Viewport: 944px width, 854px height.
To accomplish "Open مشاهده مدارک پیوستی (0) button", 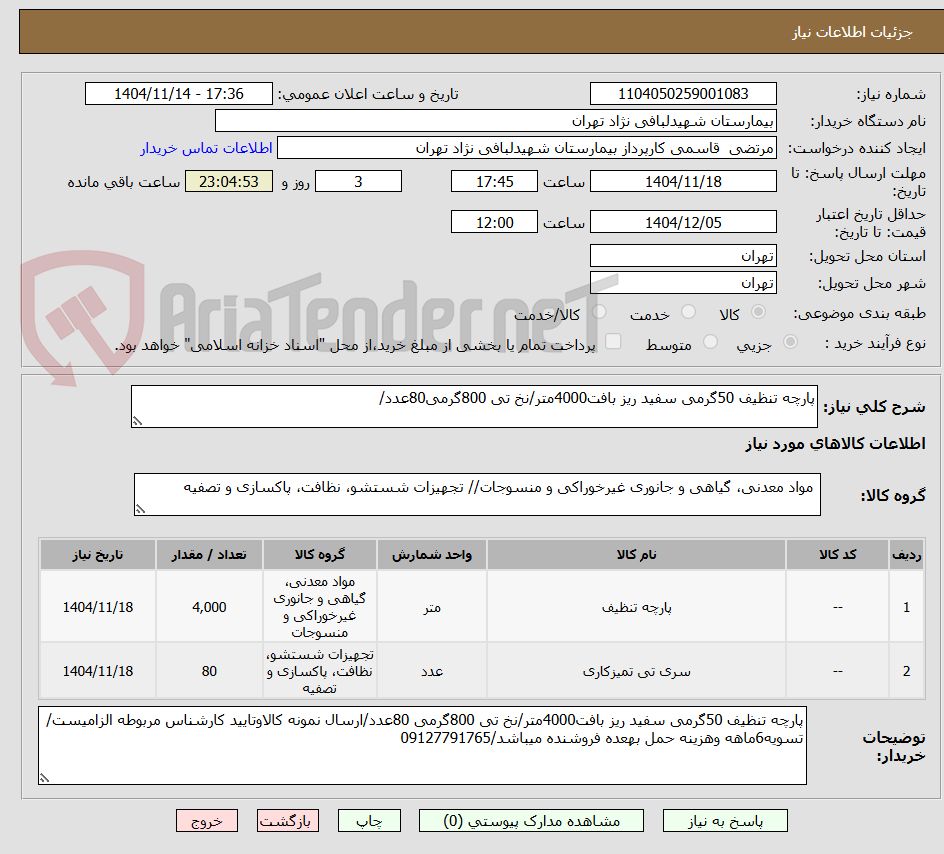I will (x=531, y=821).
